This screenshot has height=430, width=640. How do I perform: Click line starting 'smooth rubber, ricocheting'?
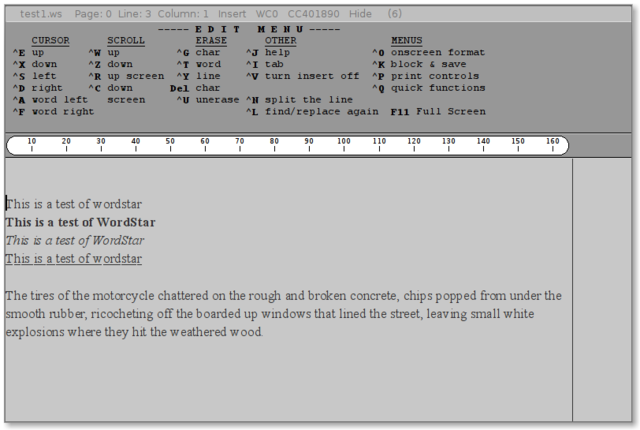tap(270, 314)
